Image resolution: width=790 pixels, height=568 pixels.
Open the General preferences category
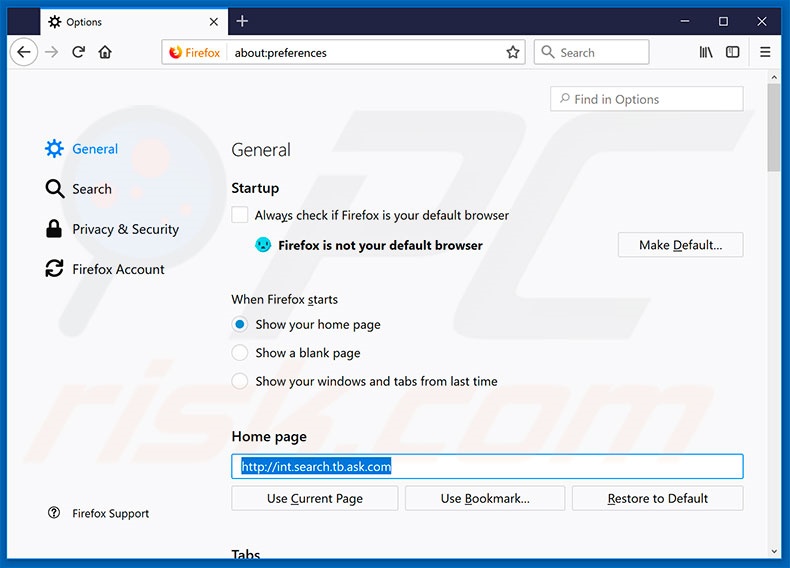pos(82,149)
